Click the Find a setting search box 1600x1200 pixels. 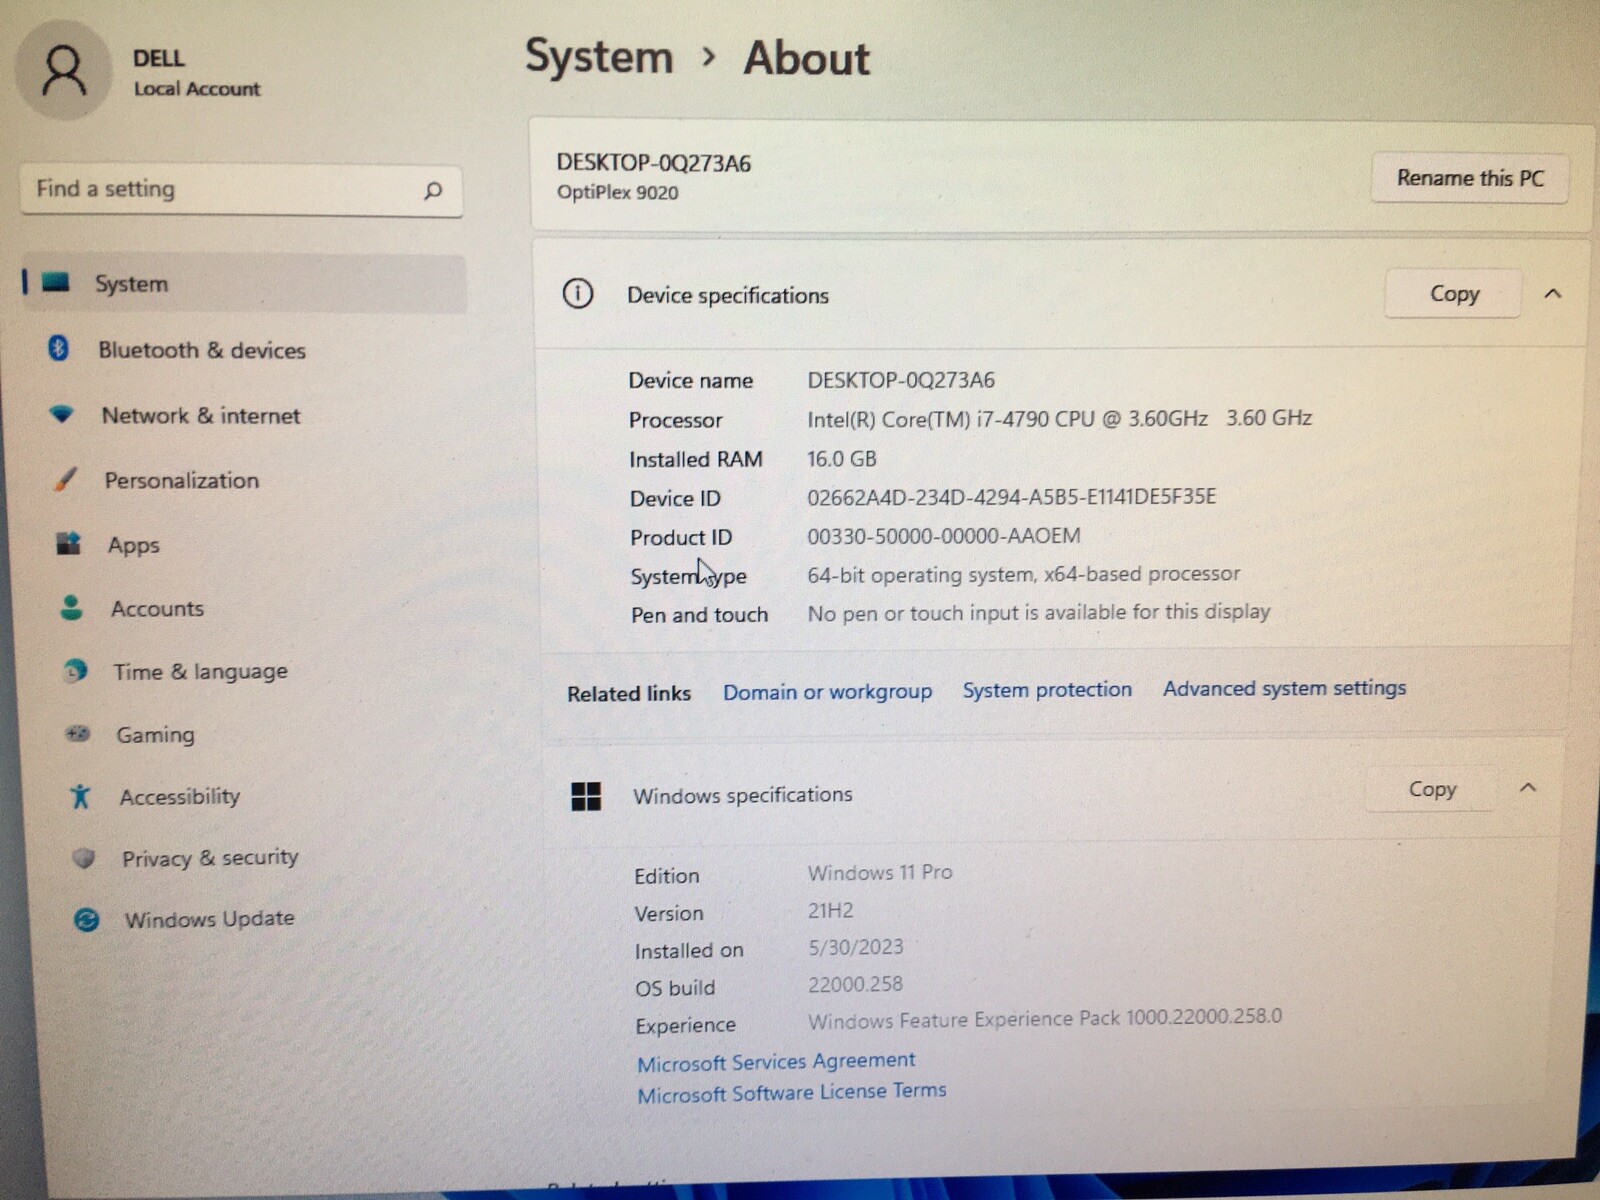coord(241,190)
